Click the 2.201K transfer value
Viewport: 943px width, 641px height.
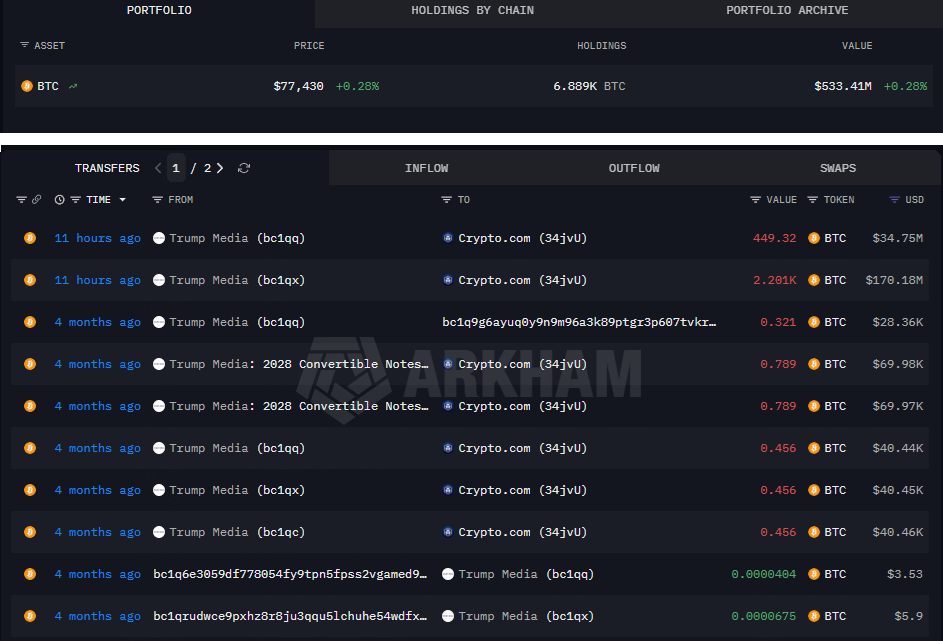tap(775, 280)
